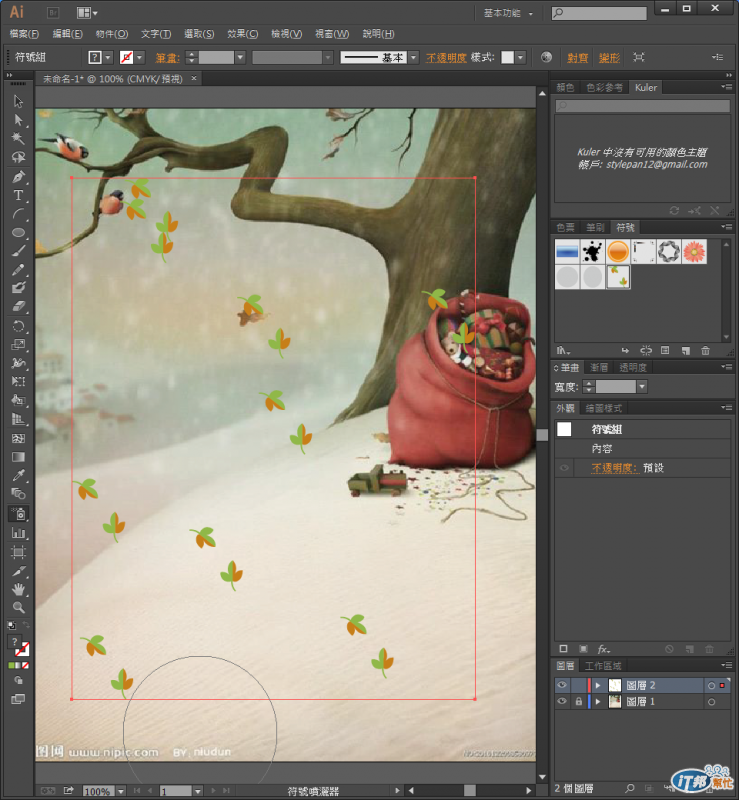Toggle visibility of 圖層 2
The image size is (739, 800).
click(x=562, y=685)
